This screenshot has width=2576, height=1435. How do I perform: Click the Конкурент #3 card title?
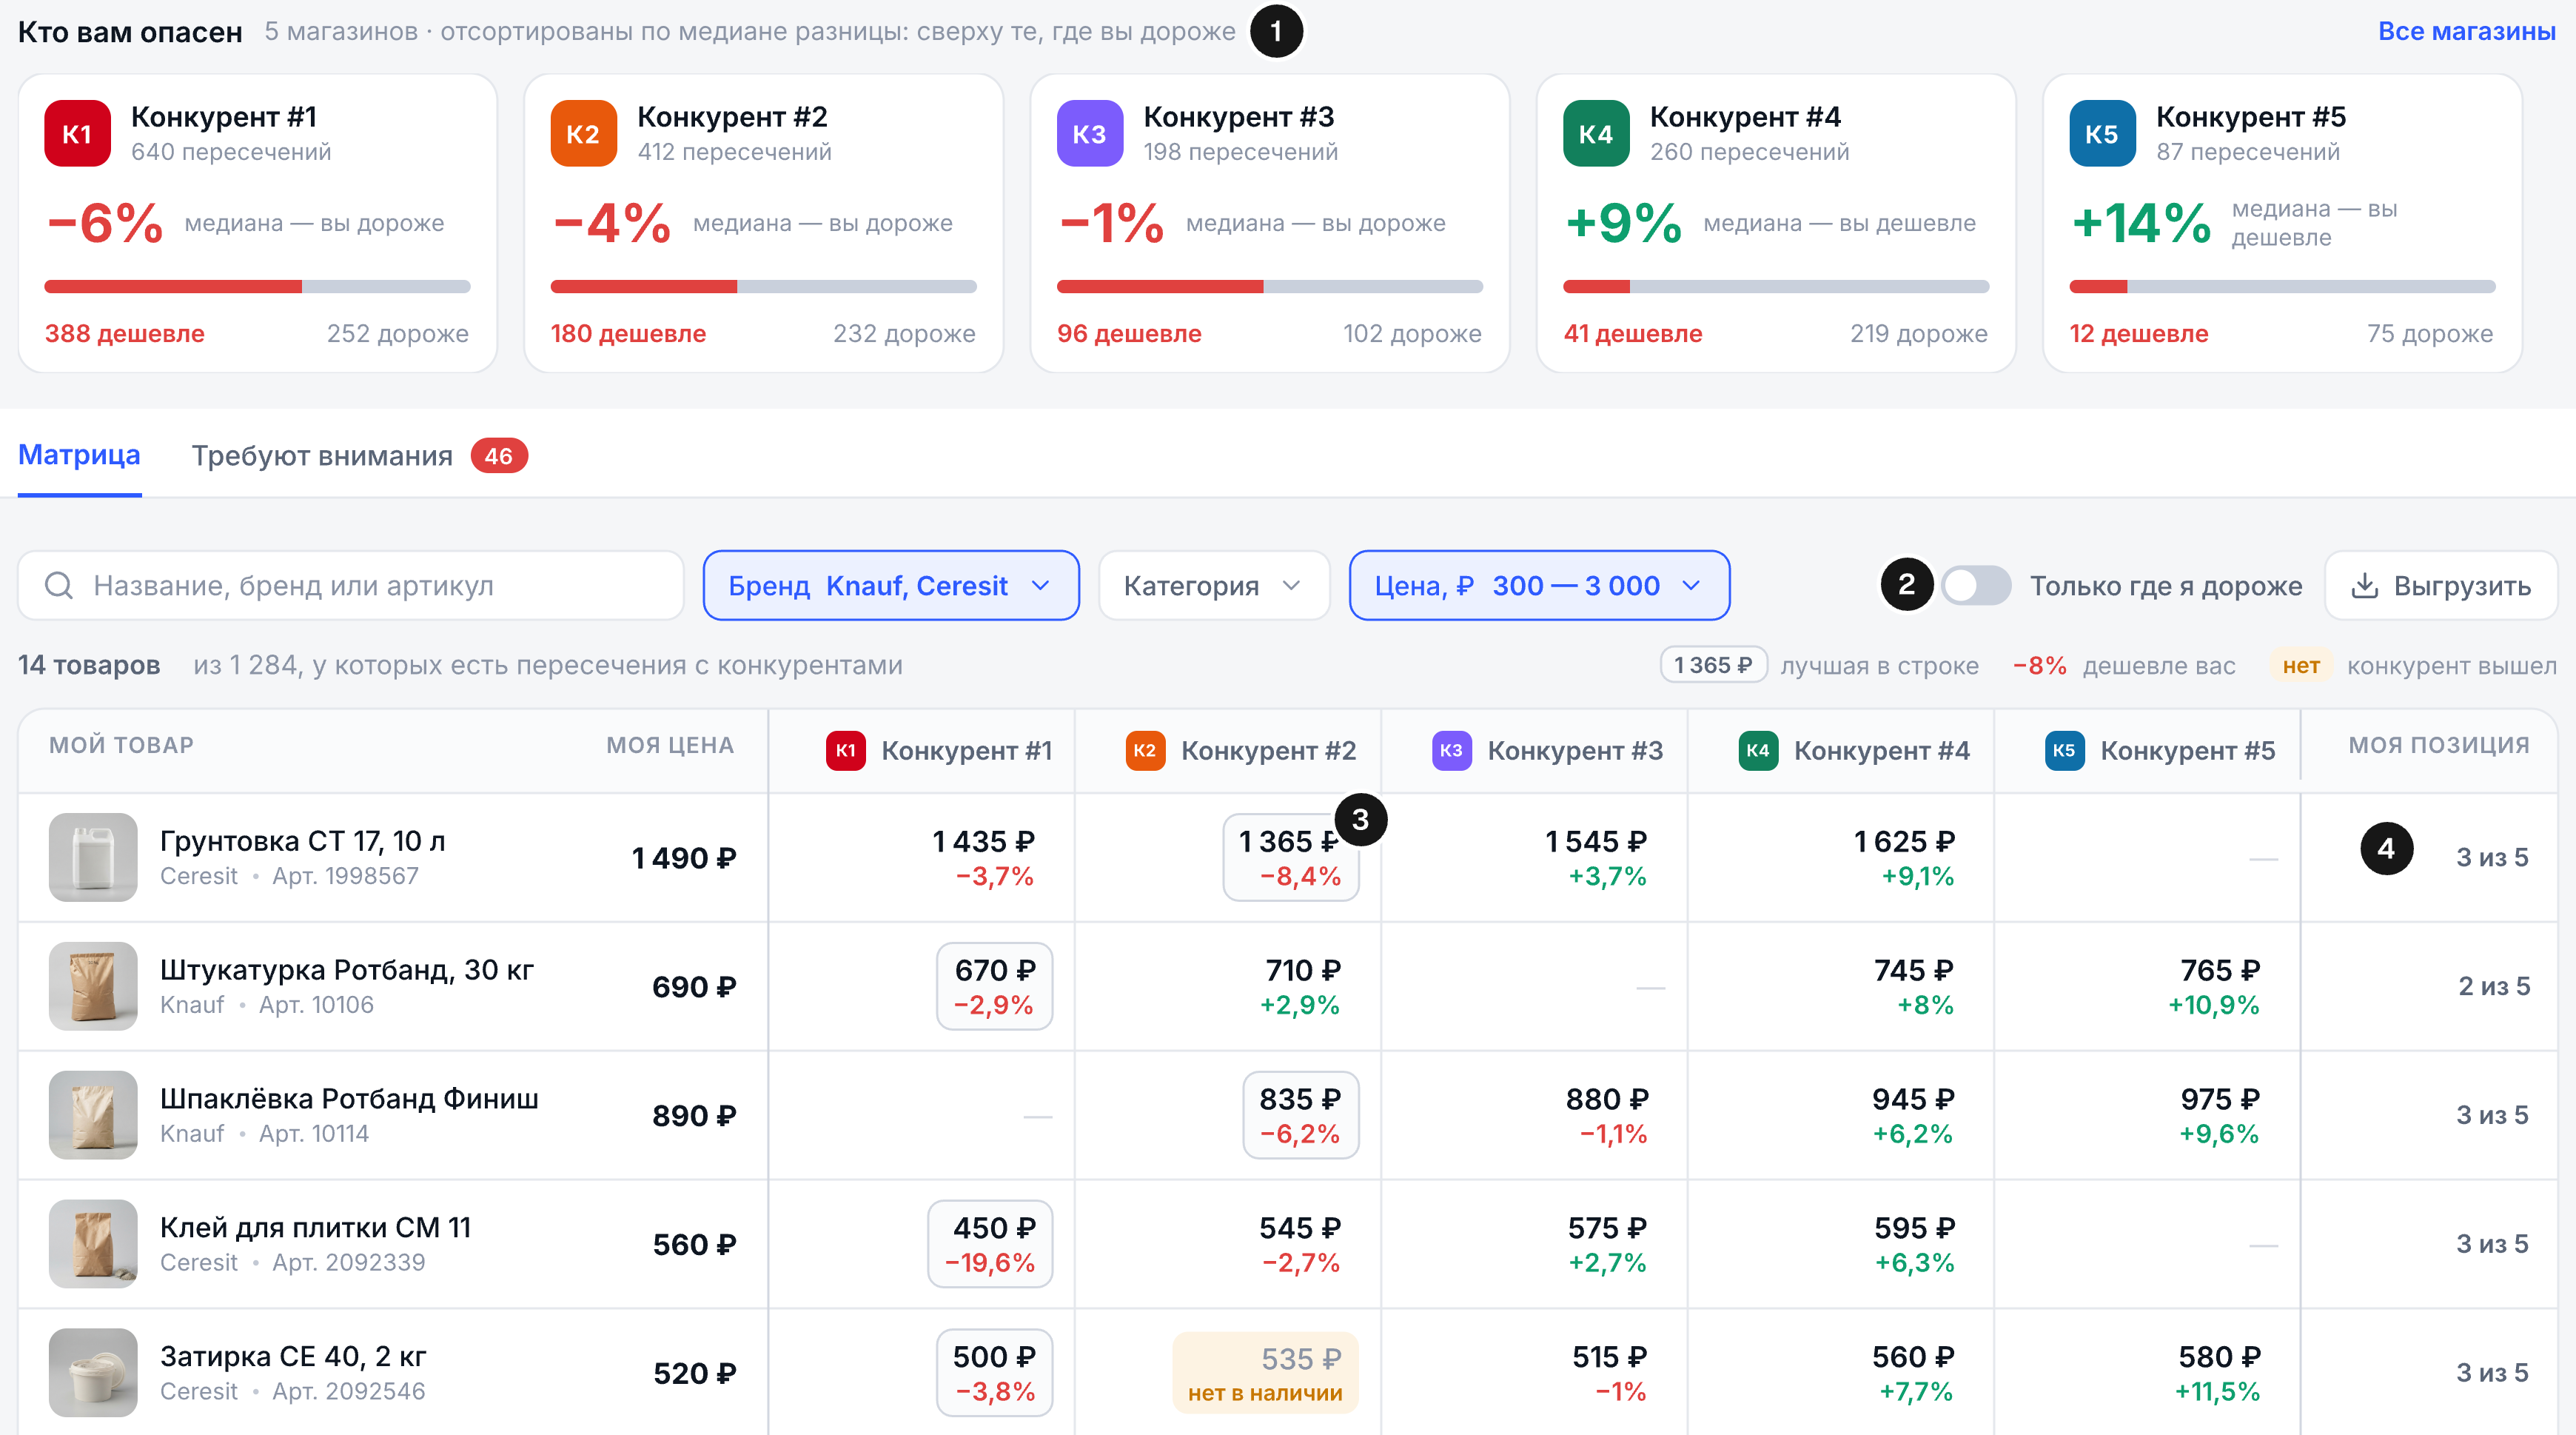coord(1238,117)
